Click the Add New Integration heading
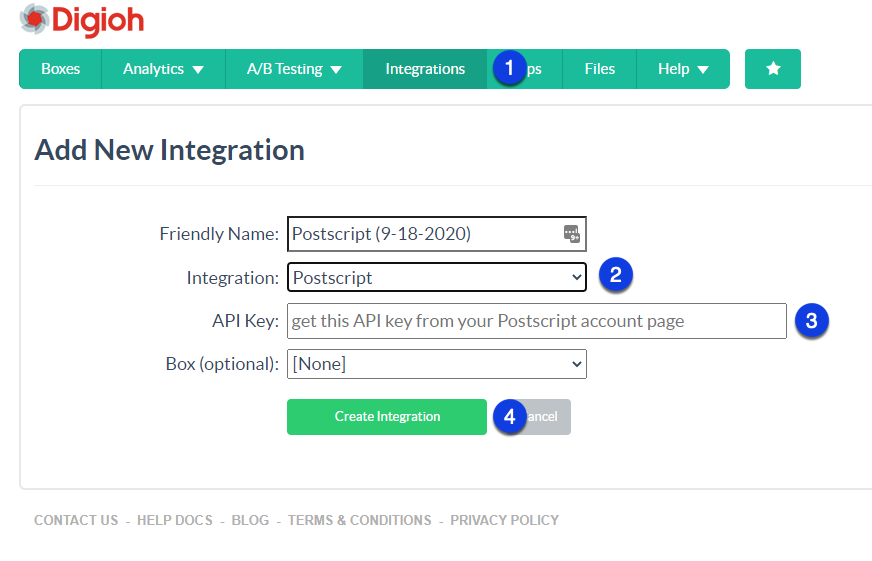 (170, 150)
